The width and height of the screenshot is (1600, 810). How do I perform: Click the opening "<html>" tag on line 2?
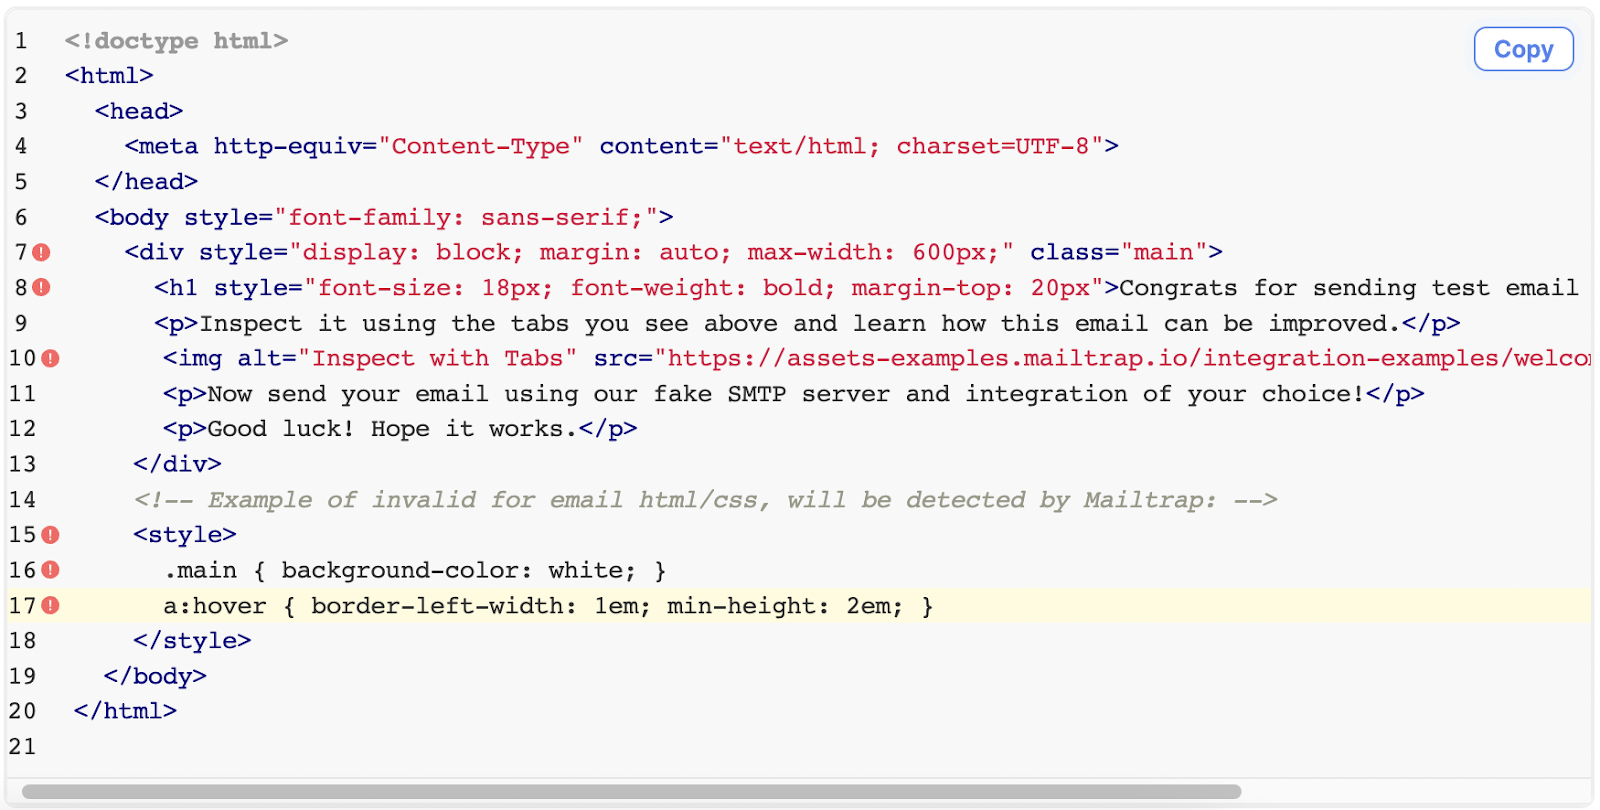point(109,76)
